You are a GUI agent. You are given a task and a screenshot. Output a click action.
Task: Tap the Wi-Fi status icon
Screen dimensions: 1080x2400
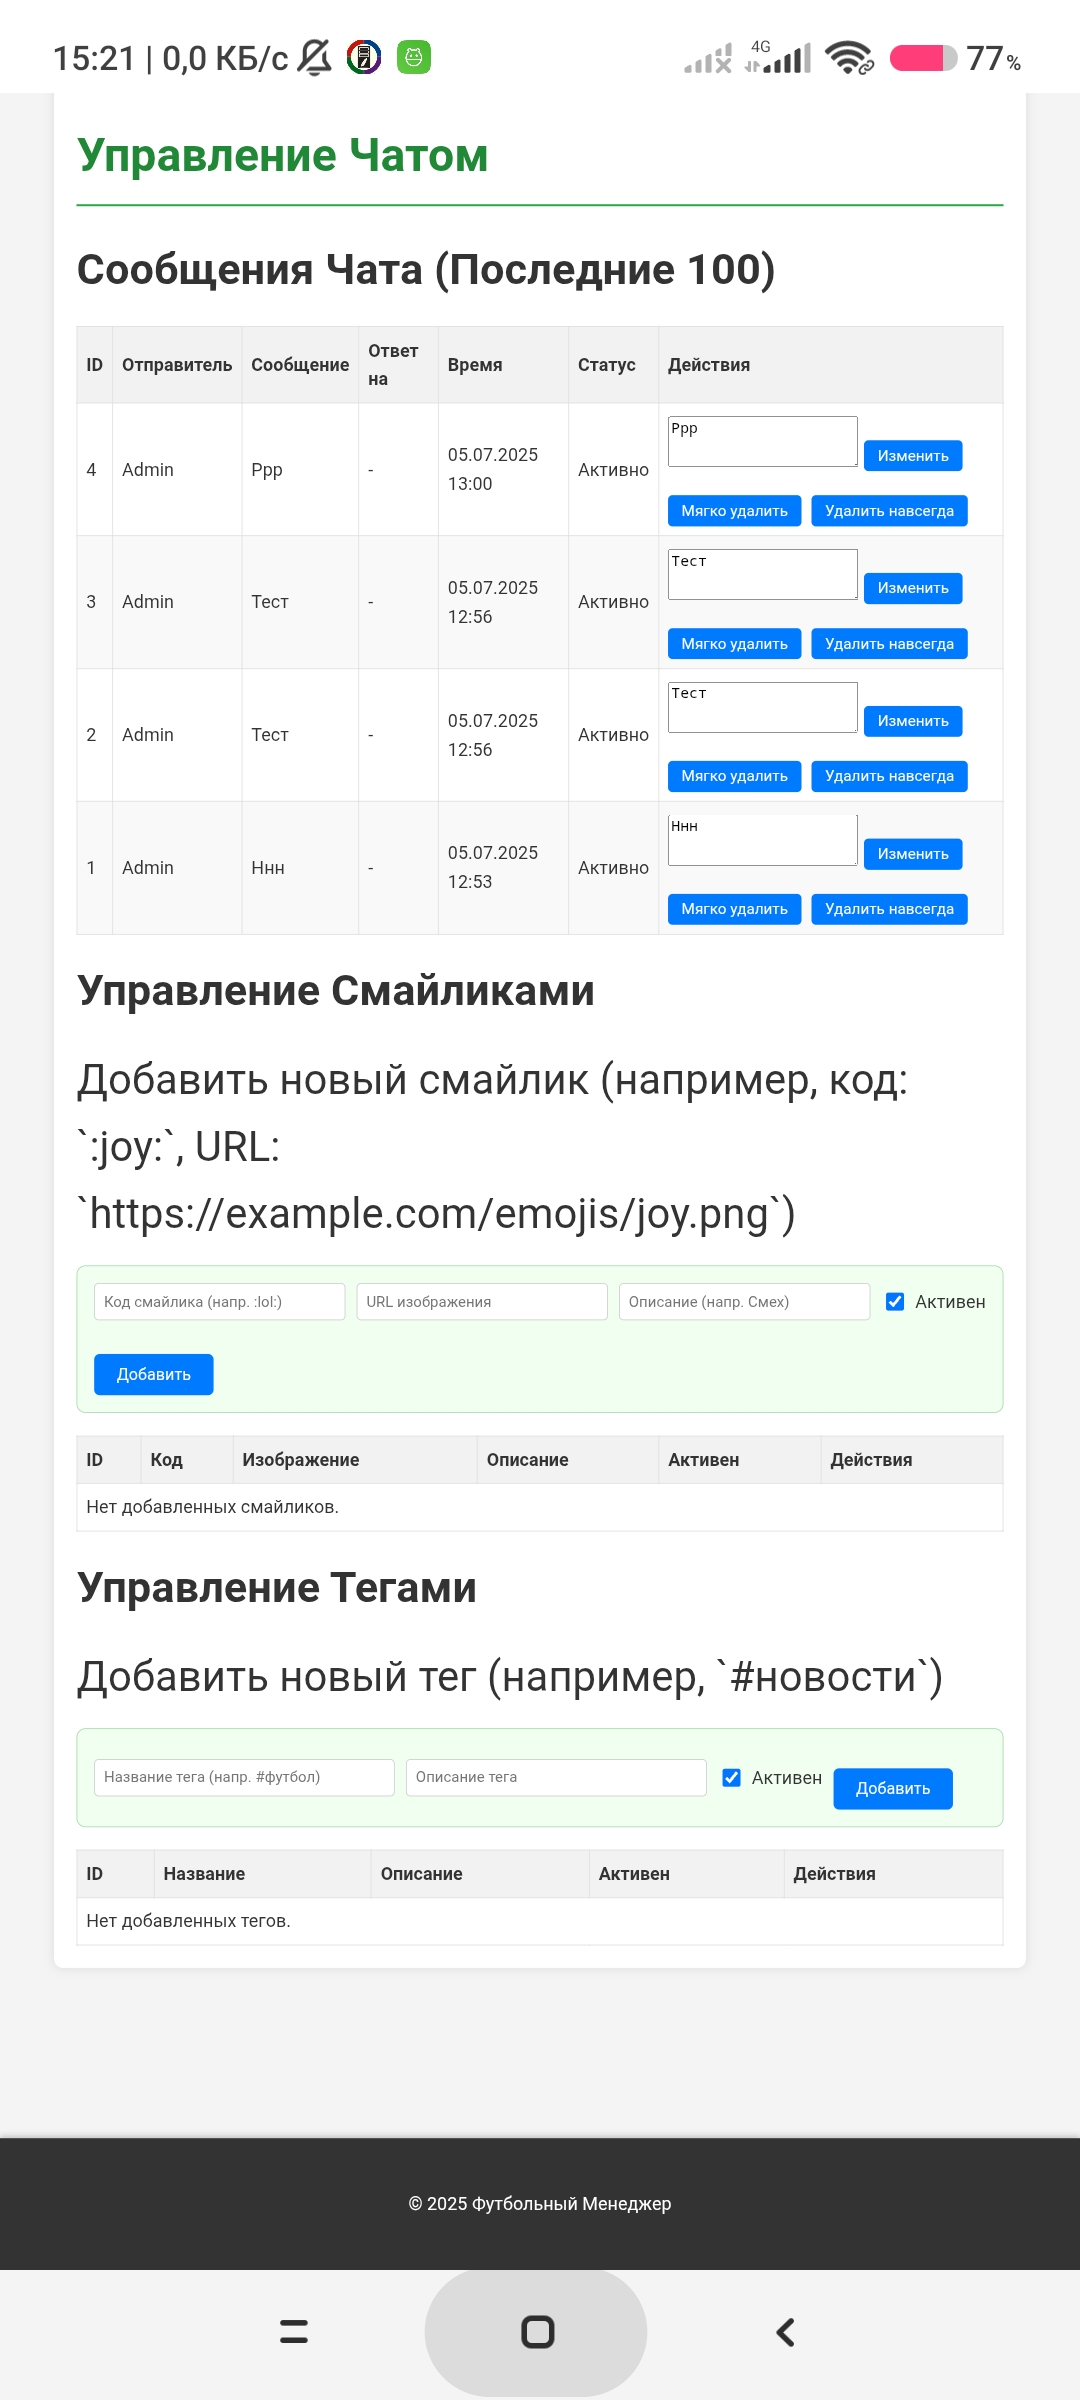(x=849, y=57)
